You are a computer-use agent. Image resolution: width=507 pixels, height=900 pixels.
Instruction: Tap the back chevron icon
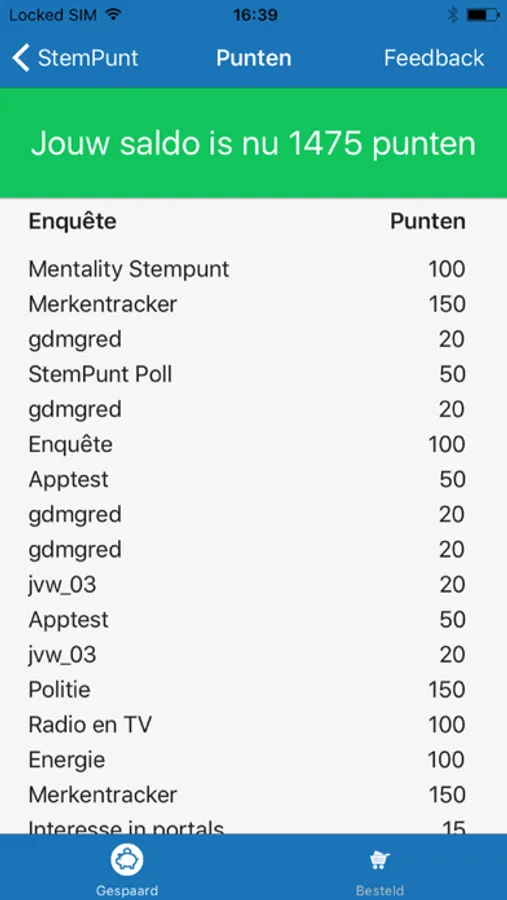21,58
